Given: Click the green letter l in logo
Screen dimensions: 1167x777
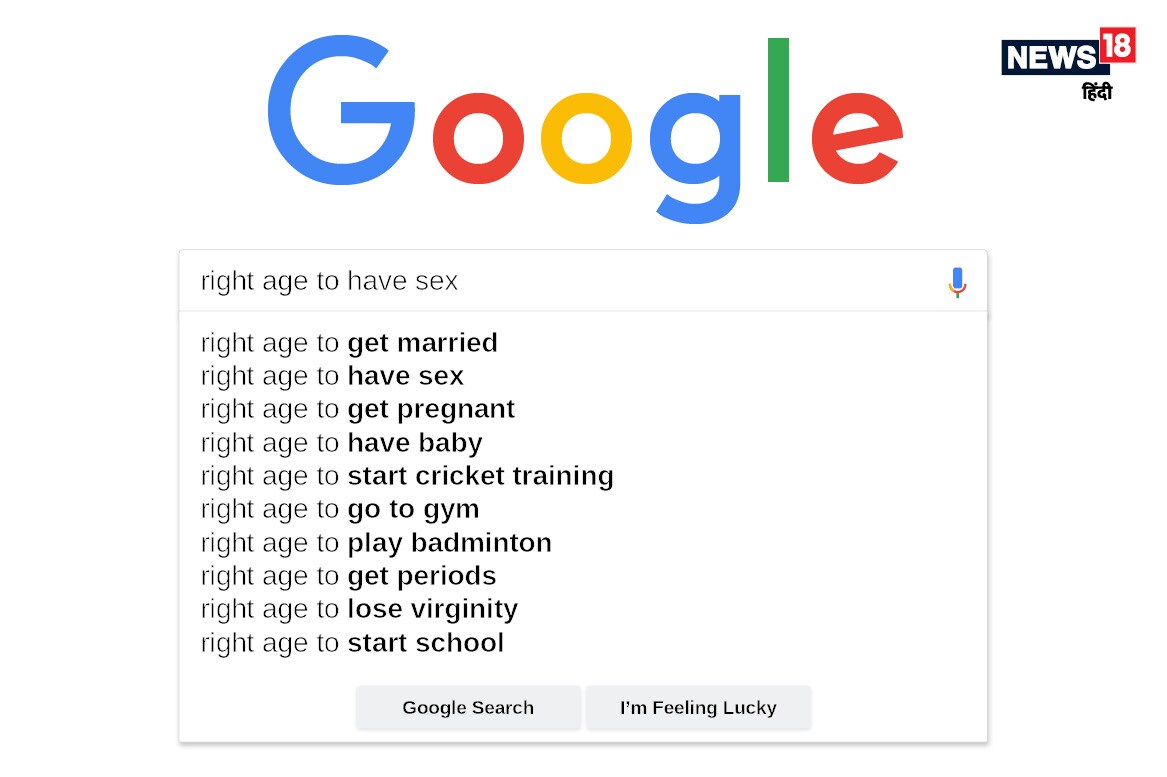Looking at the screenshot, I should point(778,110).
